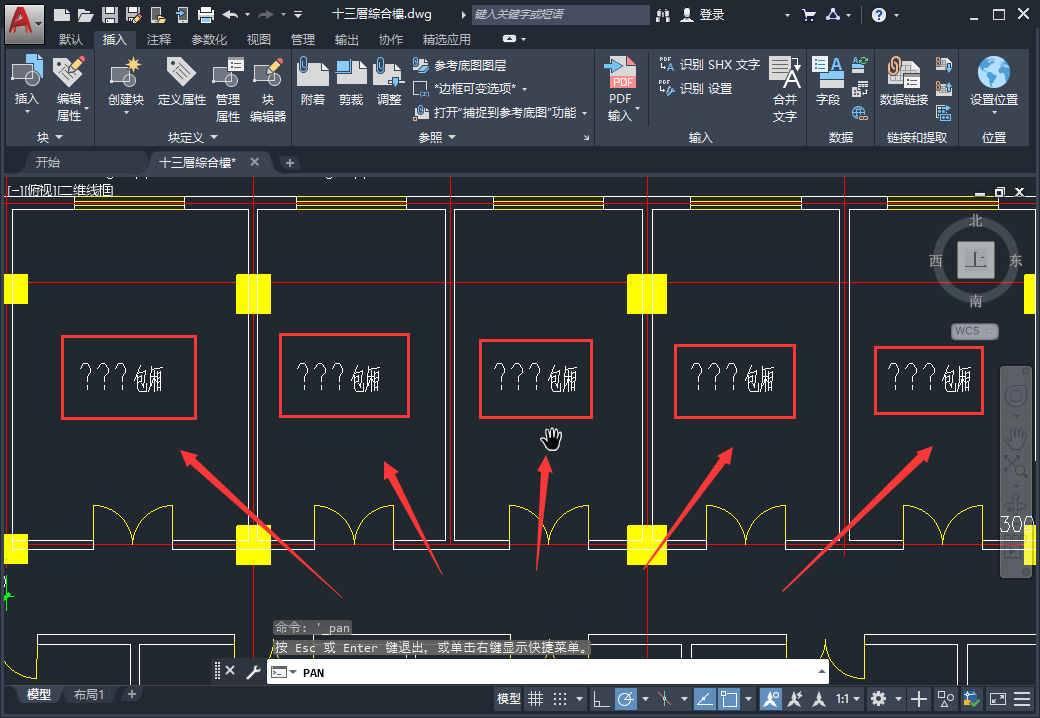Click the Attach (附着) reference icon
Screen dimensions: 1040x718
coord(312,81)
